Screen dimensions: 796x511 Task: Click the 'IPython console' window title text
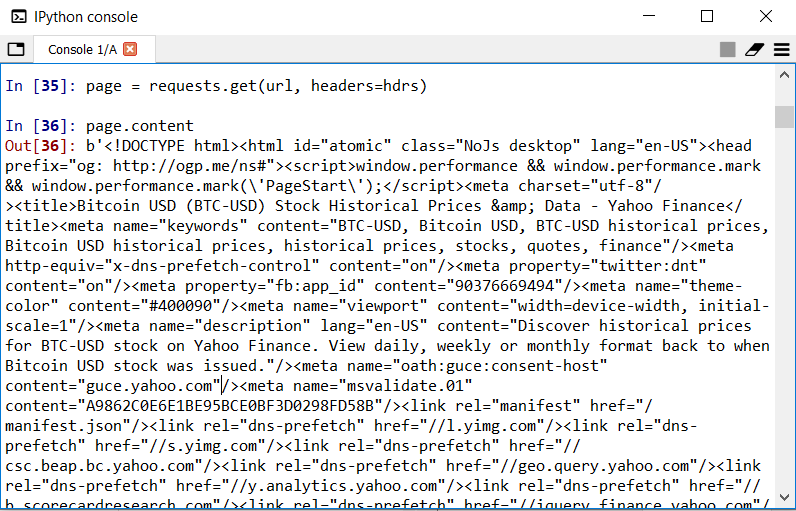point(86,17)
